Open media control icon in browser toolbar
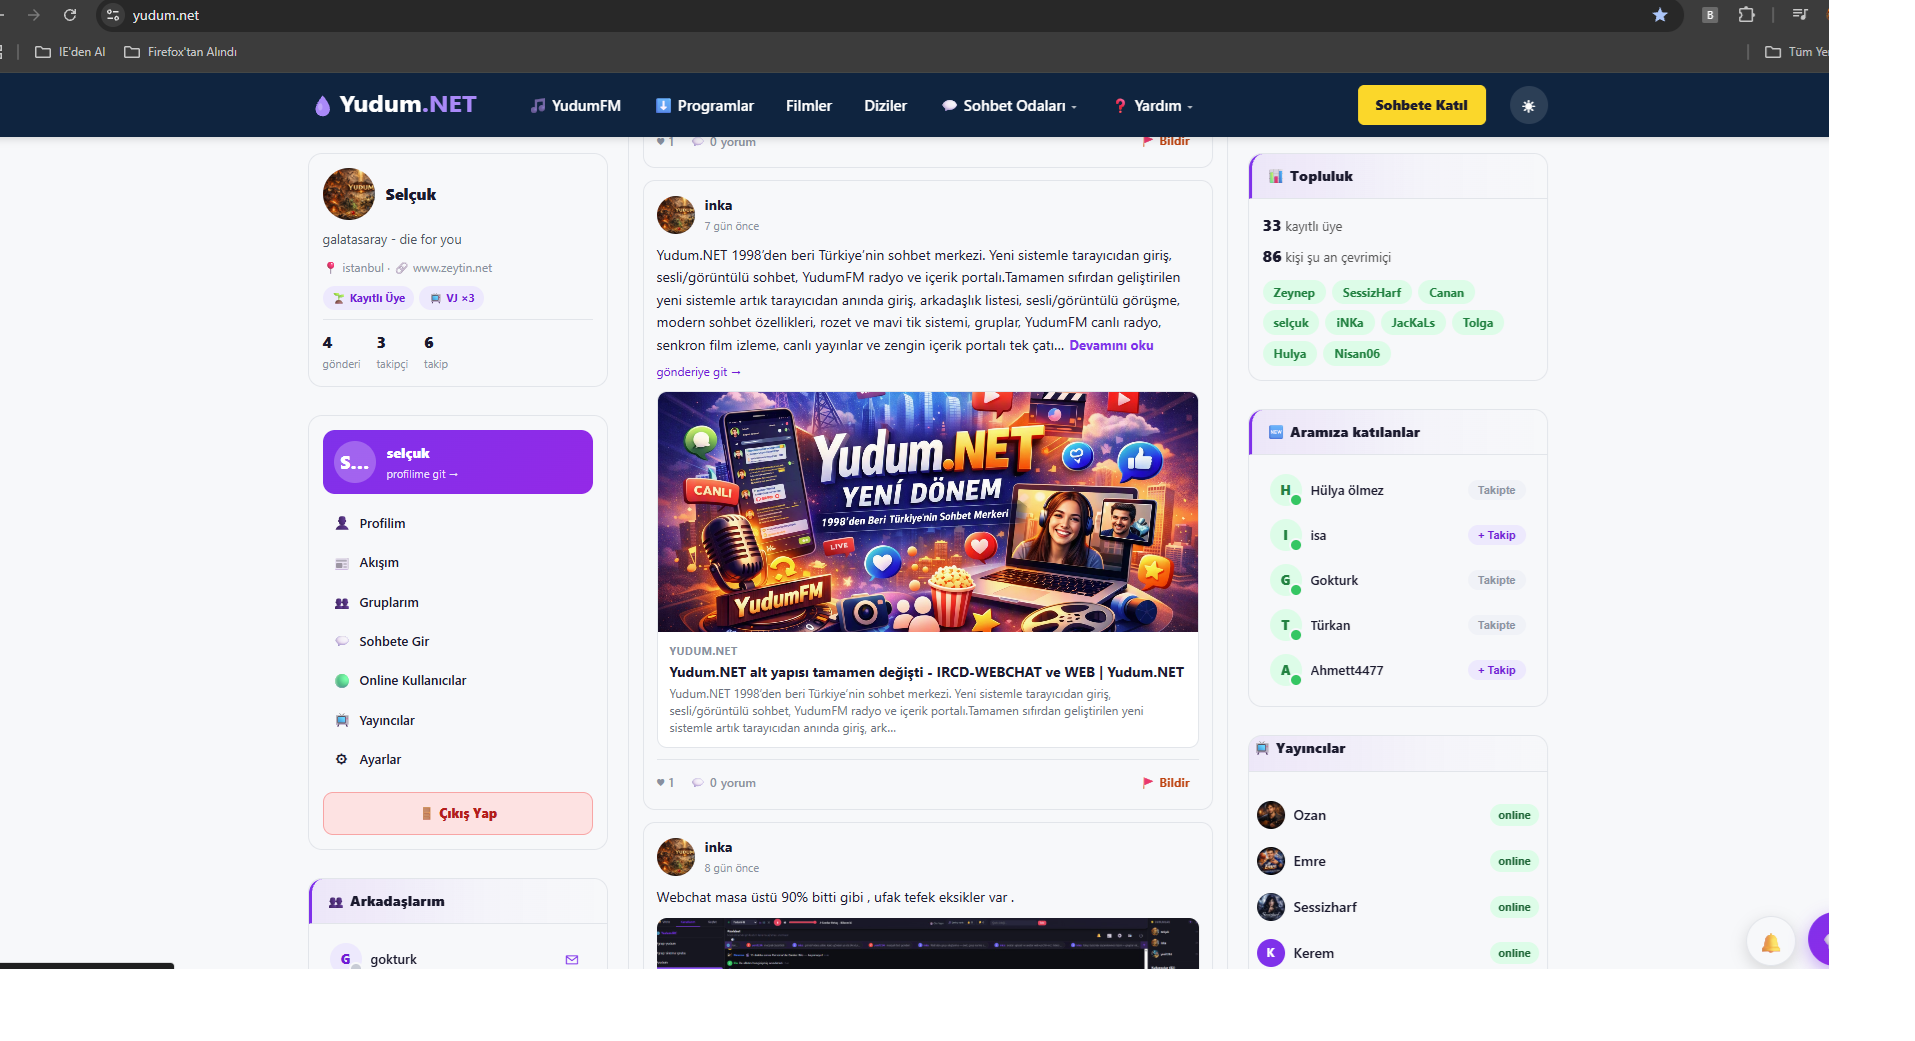Screen dimensions: 1915x1041 click(1800, 15)
